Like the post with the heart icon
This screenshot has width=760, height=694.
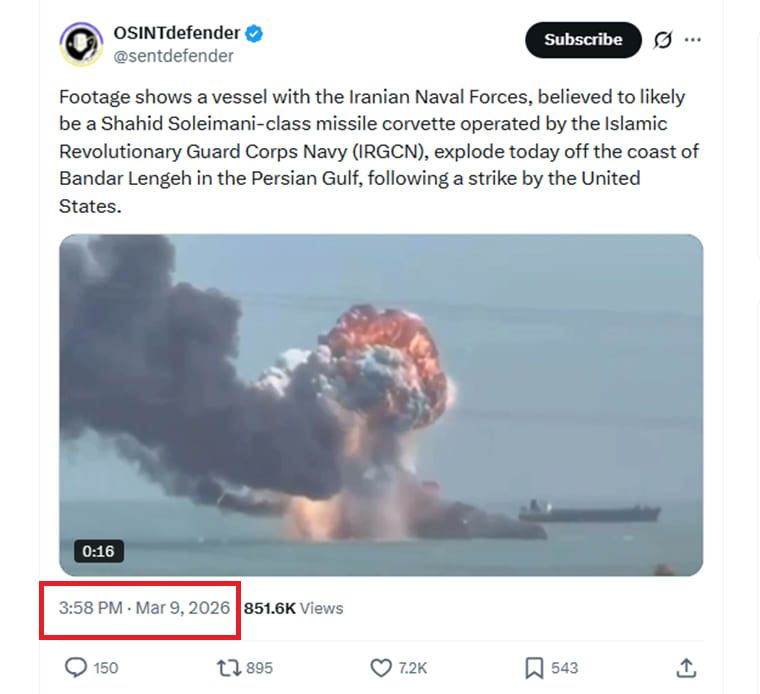pyautogui.click(x=381, y=667)
